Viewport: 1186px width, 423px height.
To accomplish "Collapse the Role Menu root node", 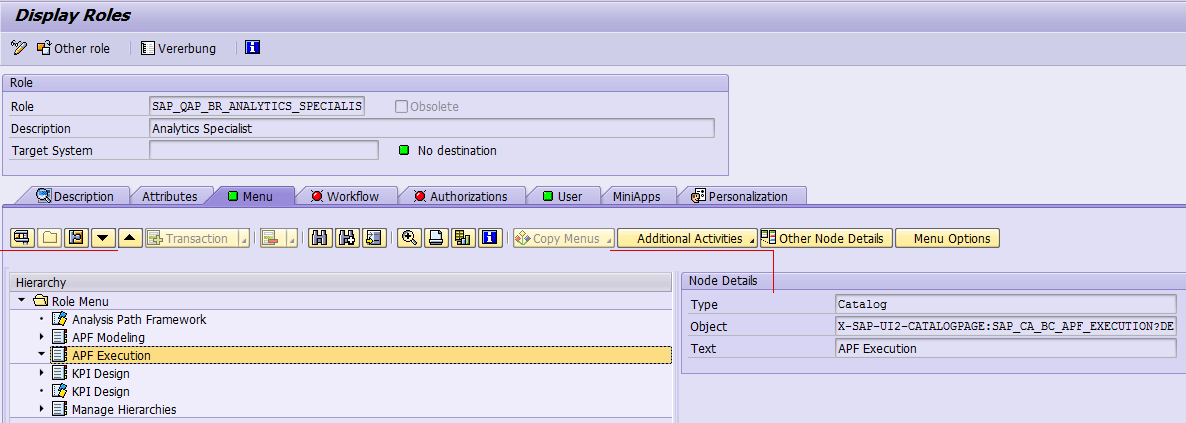I will 22,301.
